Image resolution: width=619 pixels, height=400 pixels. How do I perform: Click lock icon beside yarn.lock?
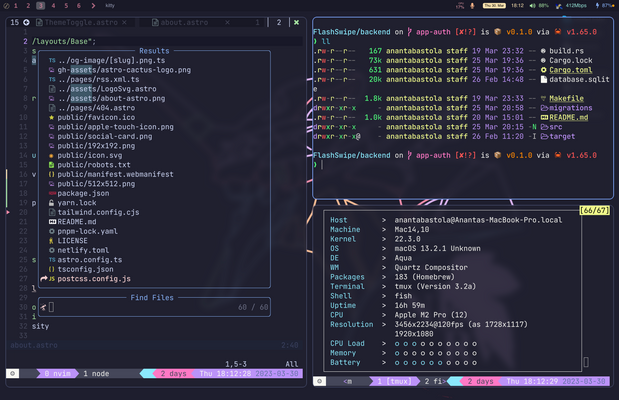point(52,203)
